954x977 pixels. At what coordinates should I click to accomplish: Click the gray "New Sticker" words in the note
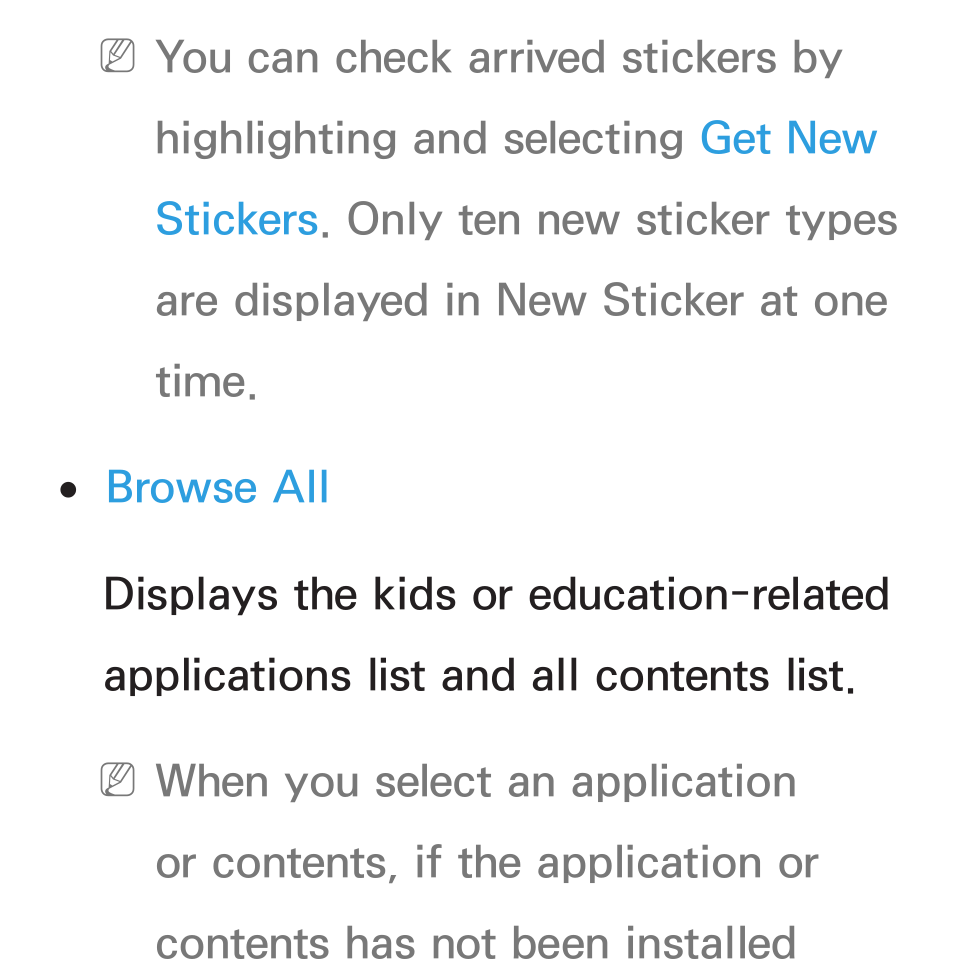point(620,300)
